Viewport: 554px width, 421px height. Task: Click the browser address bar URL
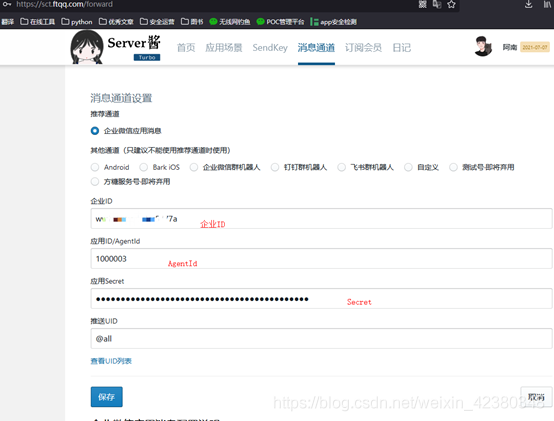coord(64,4)
